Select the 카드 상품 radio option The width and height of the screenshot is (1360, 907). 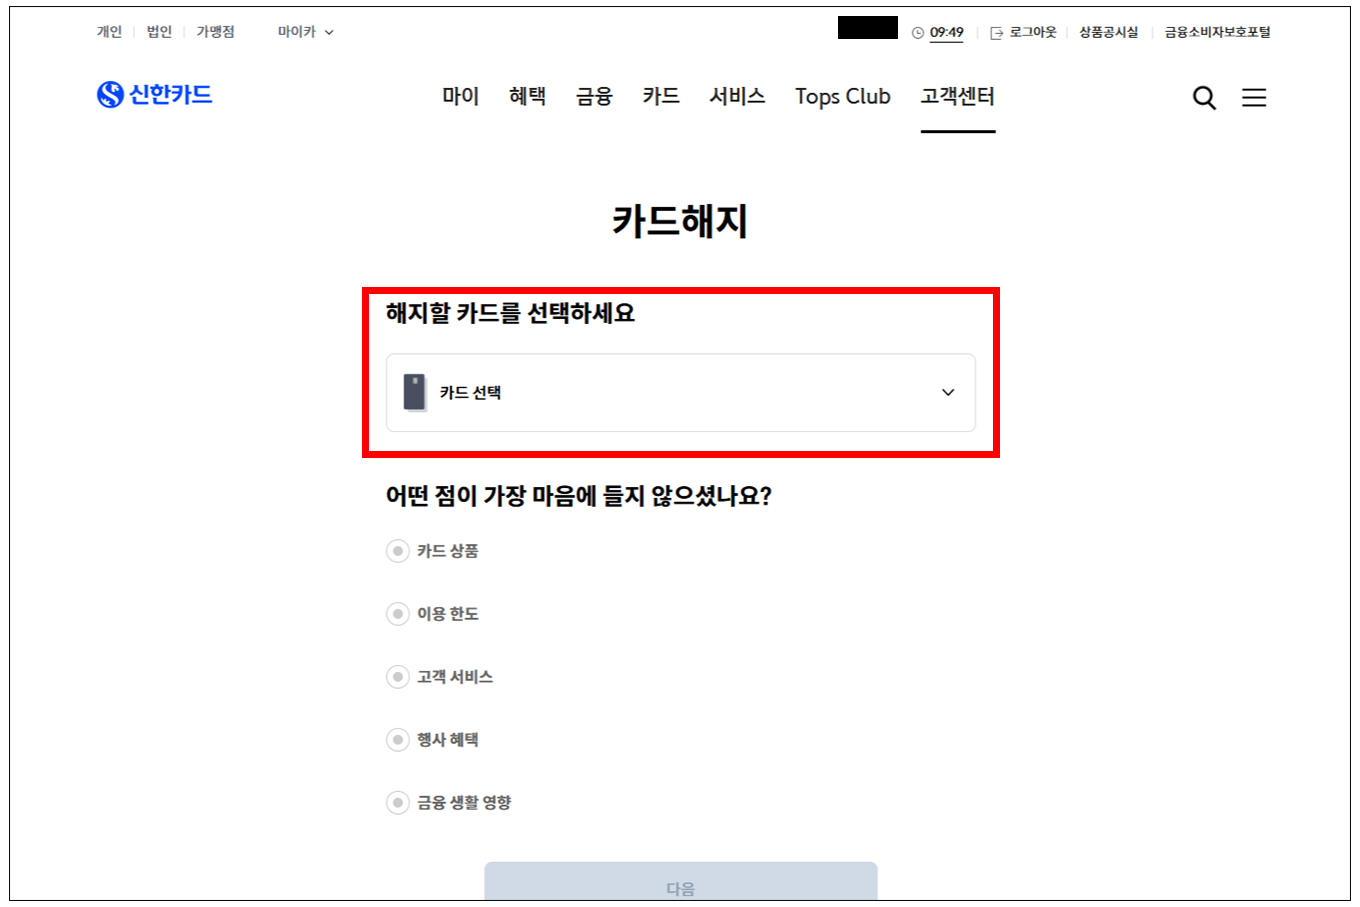pyautogui.click(x=398, y=551)
